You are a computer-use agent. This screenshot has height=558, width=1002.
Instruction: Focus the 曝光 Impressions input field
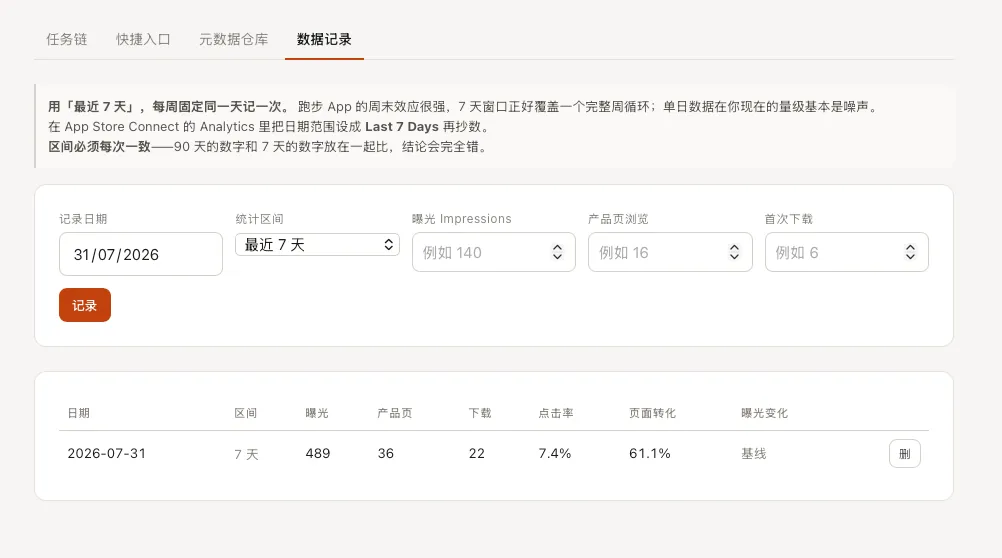point(493,252)
